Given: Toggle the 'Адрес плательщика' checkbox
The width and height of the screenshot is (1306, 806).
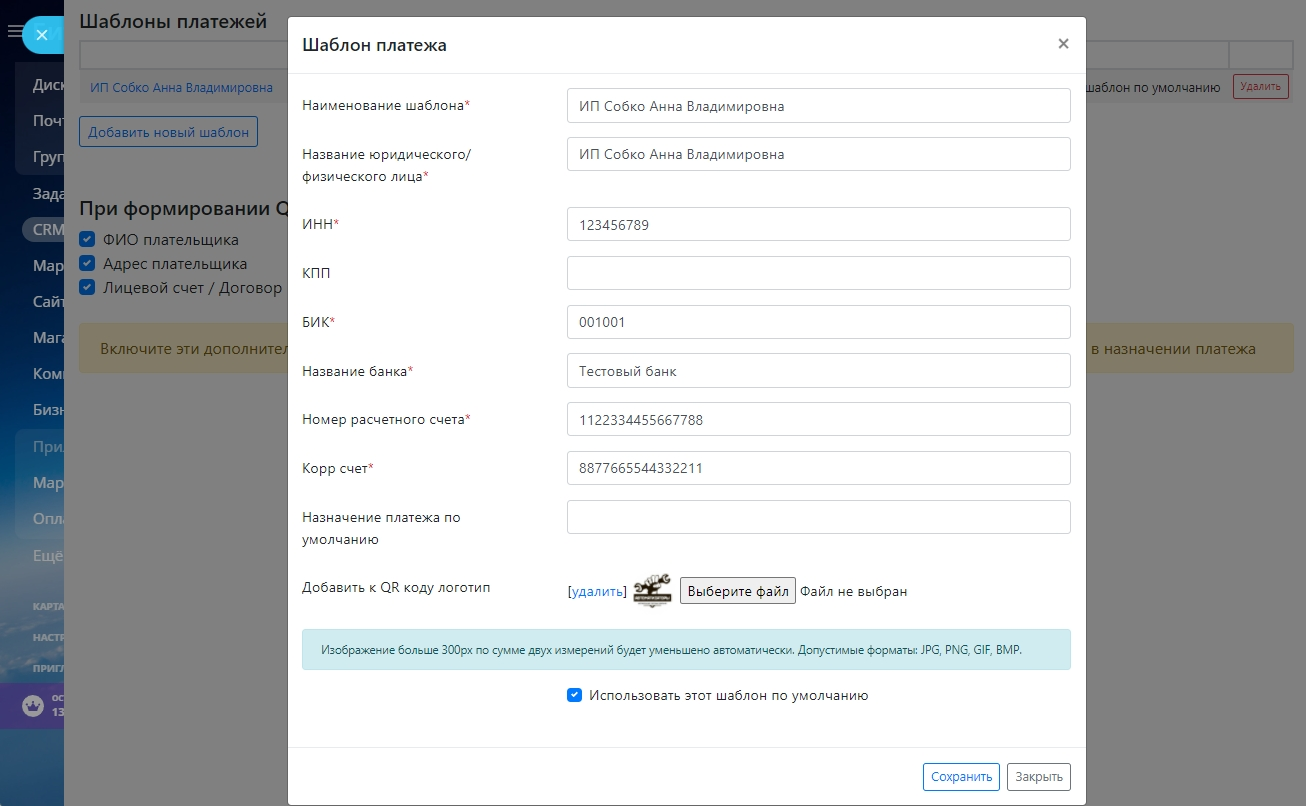Looking at the screenshot, I should [88, 264].
